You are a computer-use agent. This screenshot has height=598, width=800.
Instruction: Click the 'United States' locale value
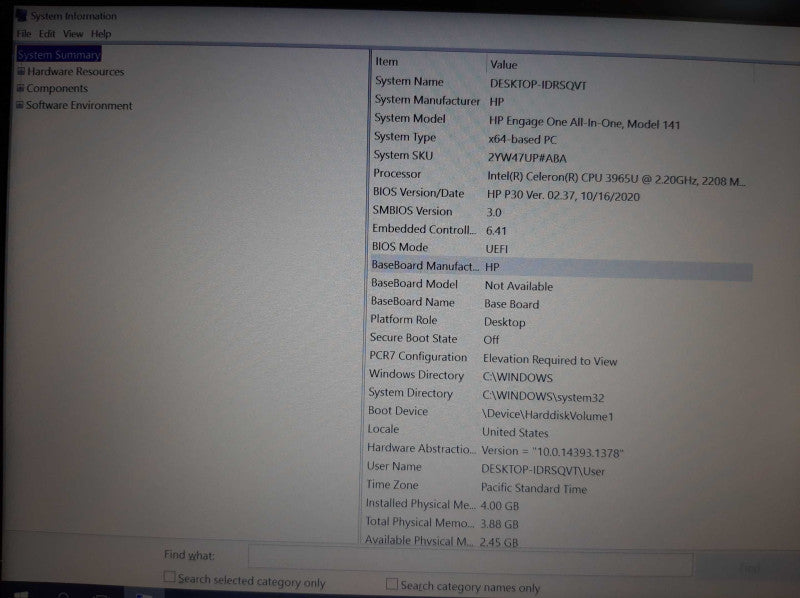pos(515,433)
